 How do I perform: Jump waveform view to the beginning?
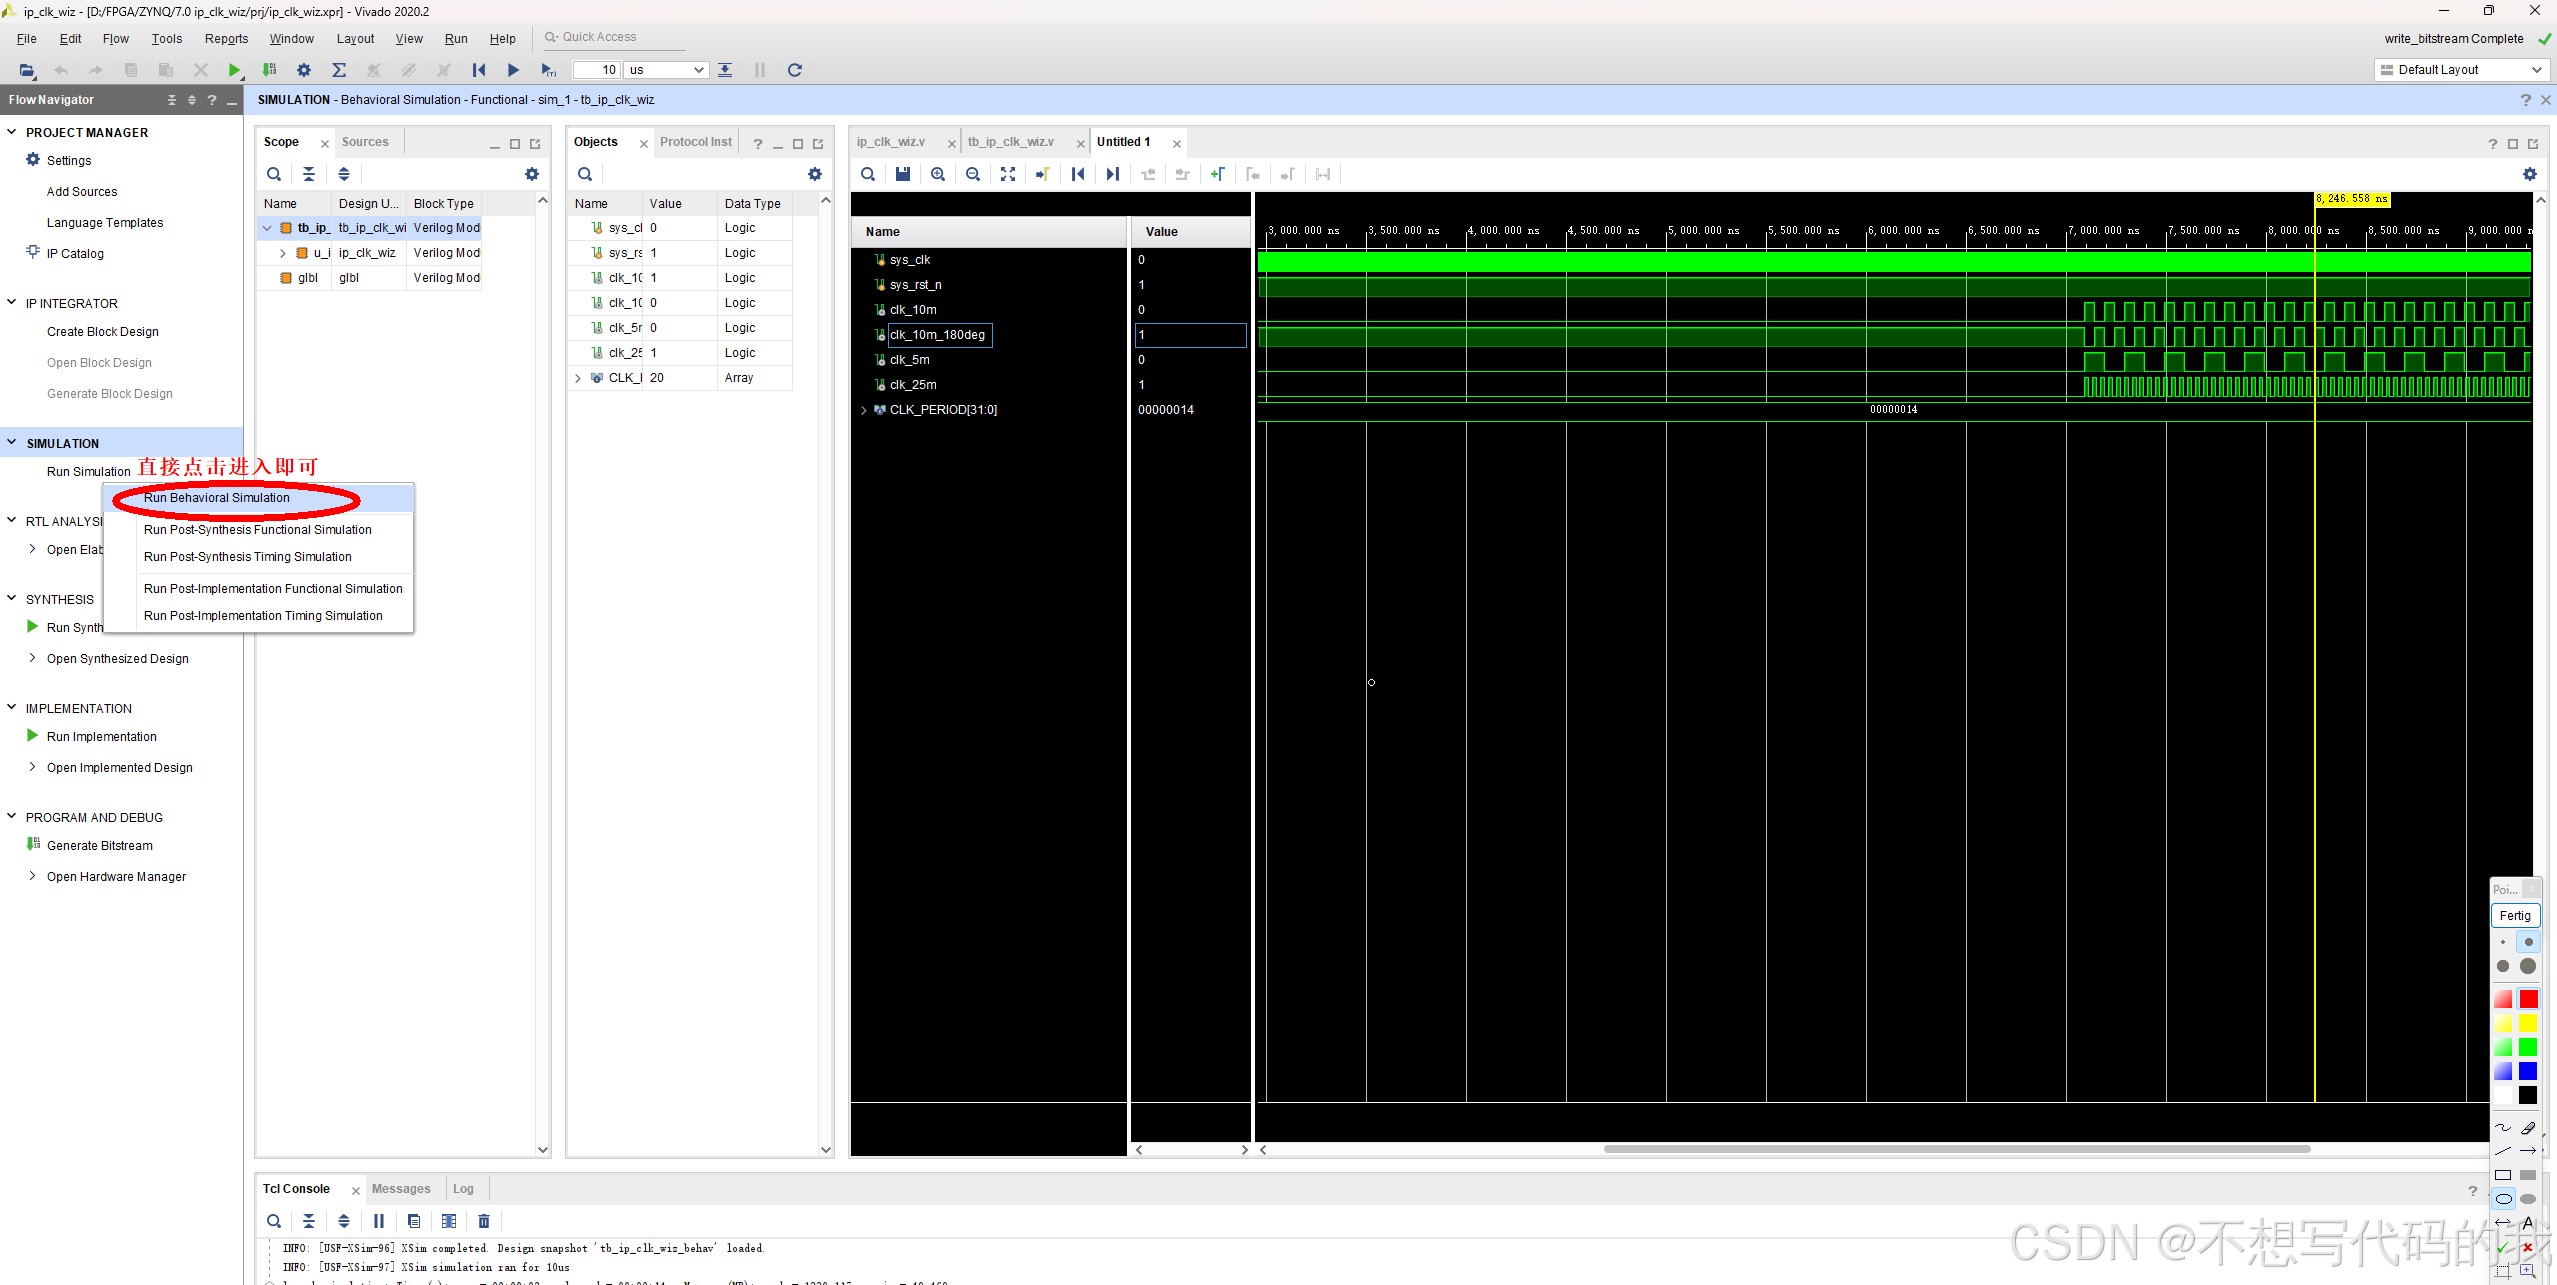[x=1077, y=174]
